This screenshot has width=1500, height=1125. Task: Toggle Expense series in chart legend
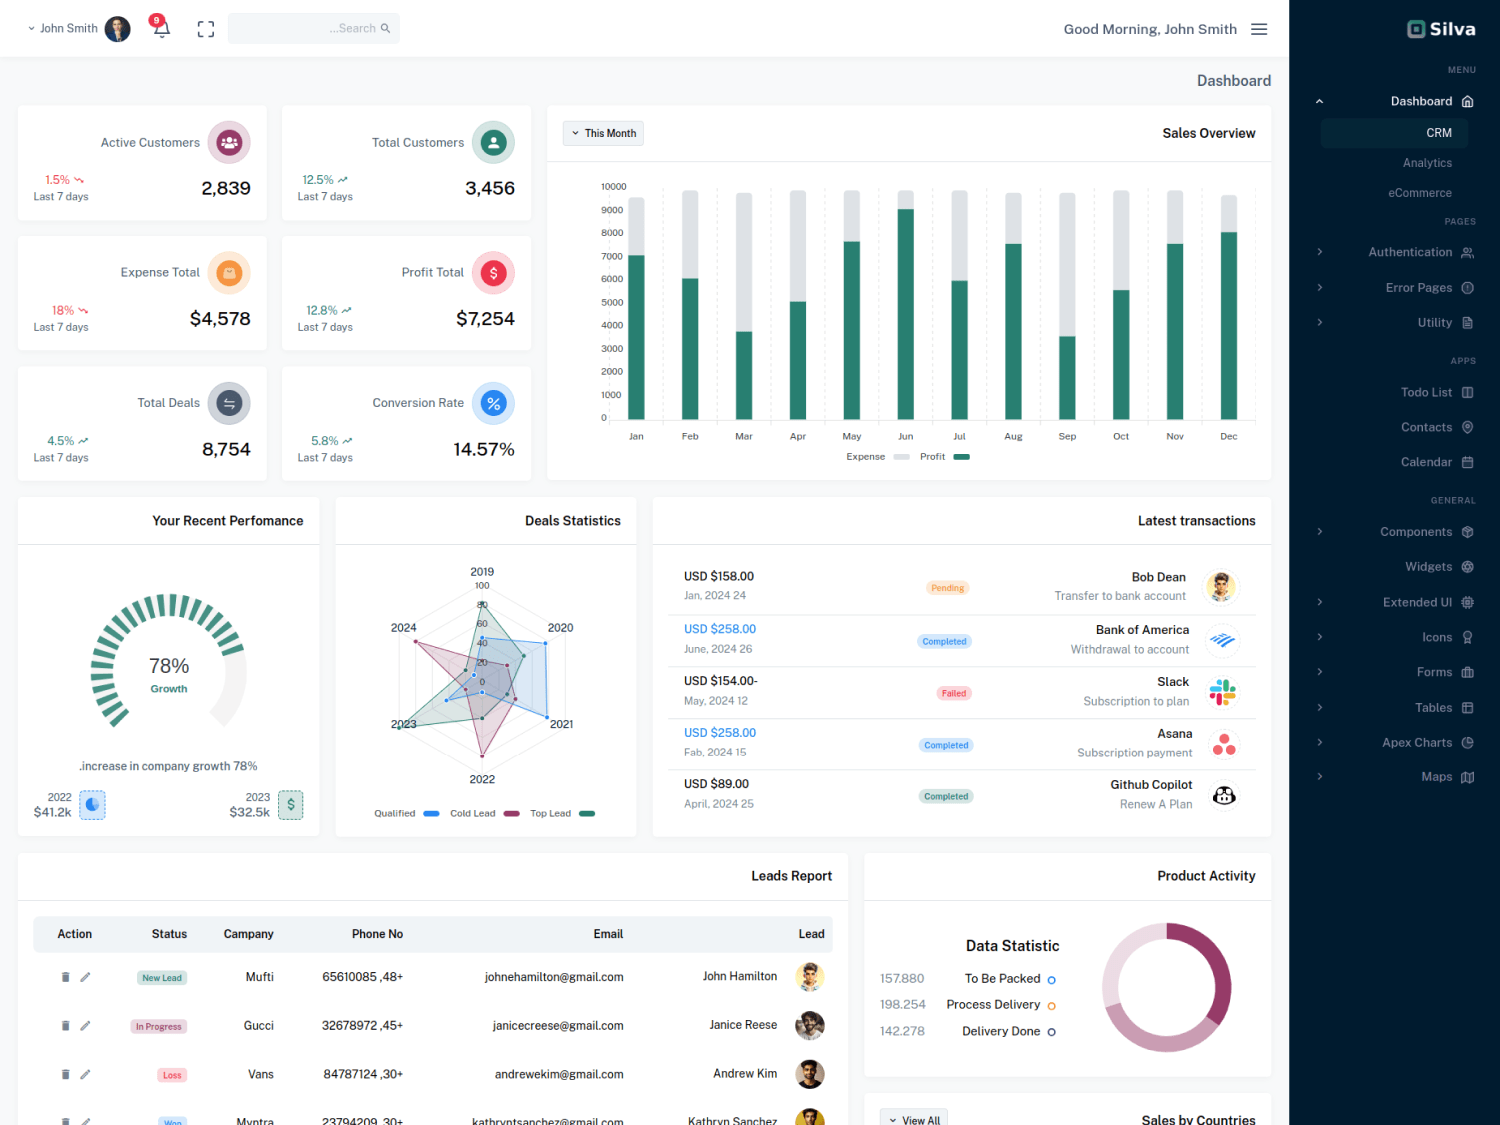click(x=877, y=457)
